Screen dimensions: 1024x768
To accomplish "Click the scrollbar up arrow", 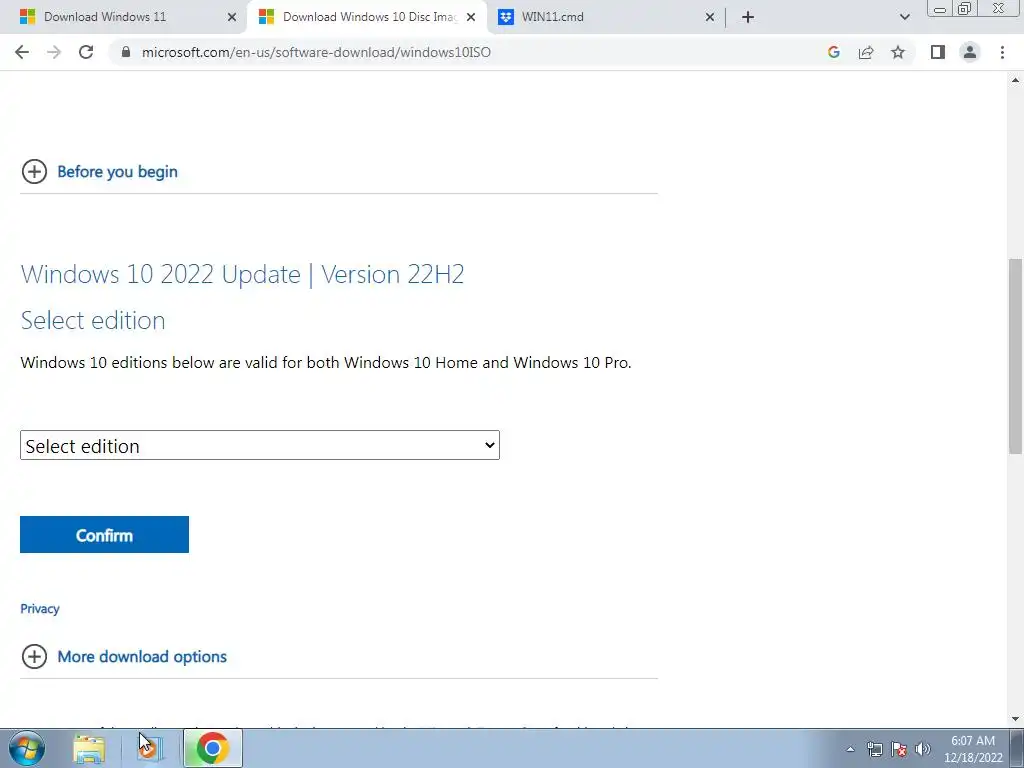I will coord(1016,80).
